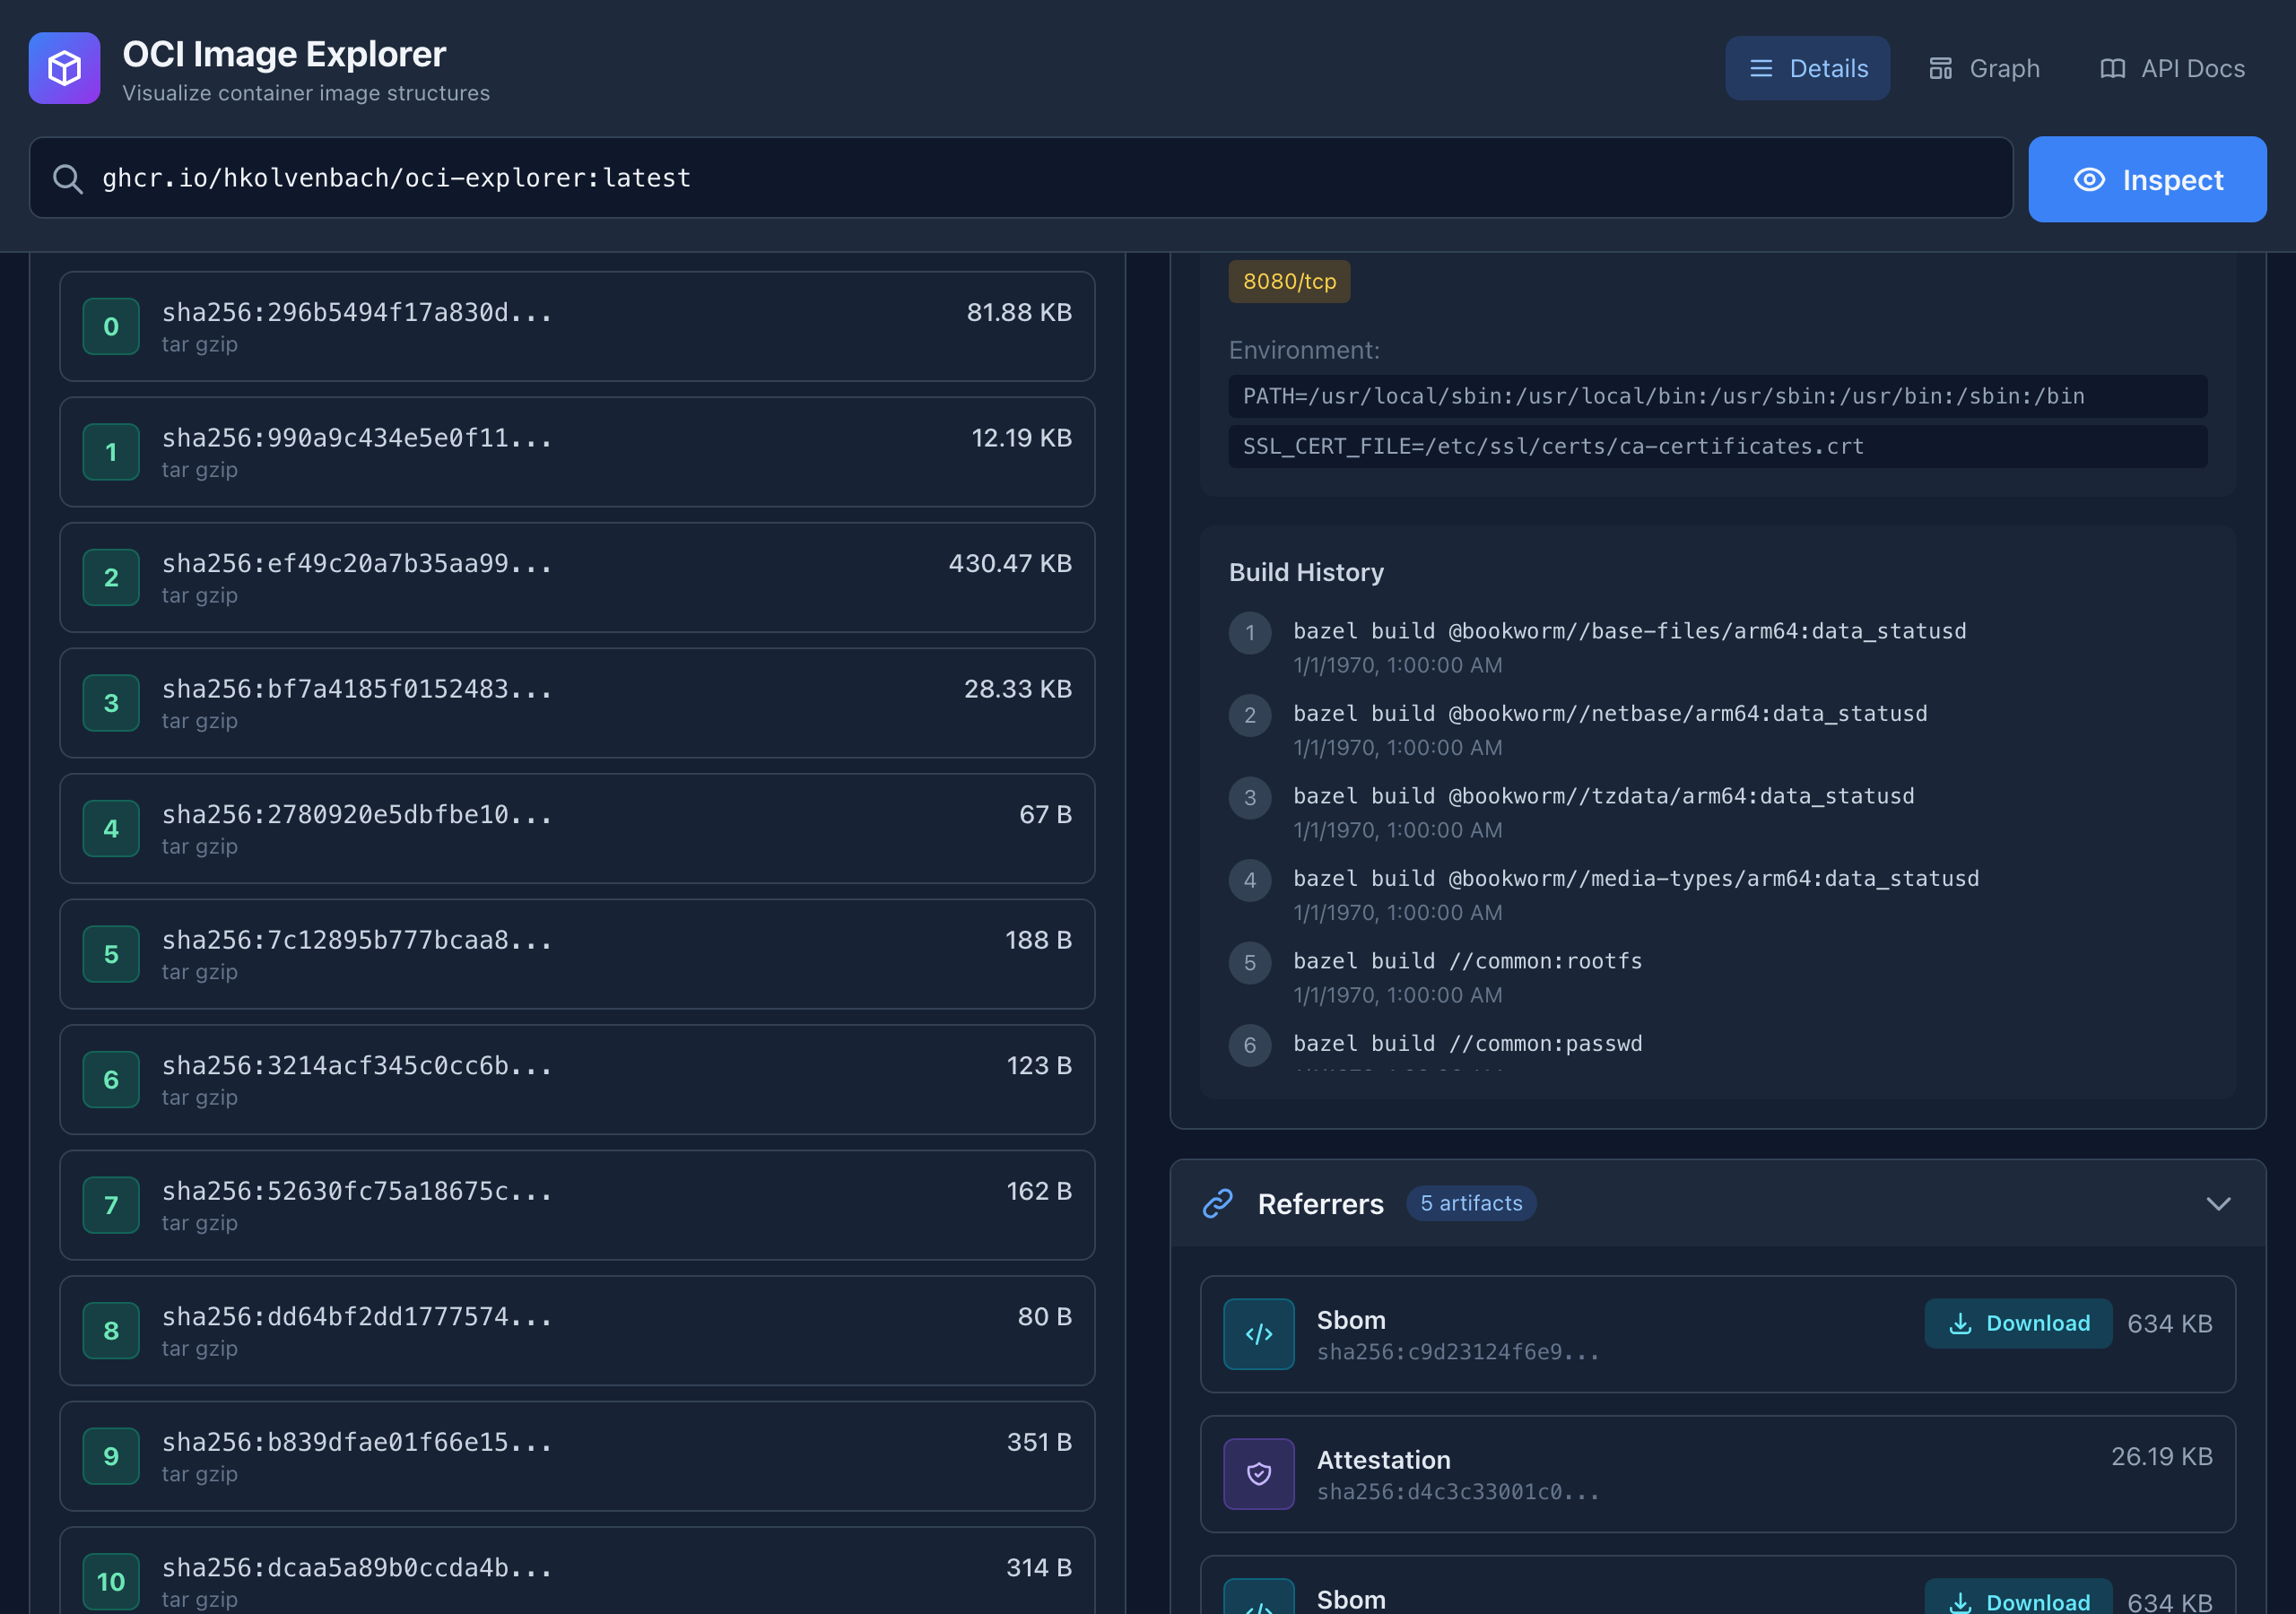Screen dimensions: 2296x1614
Task: Click the layer 4 index badge
Action: [111, 828]
